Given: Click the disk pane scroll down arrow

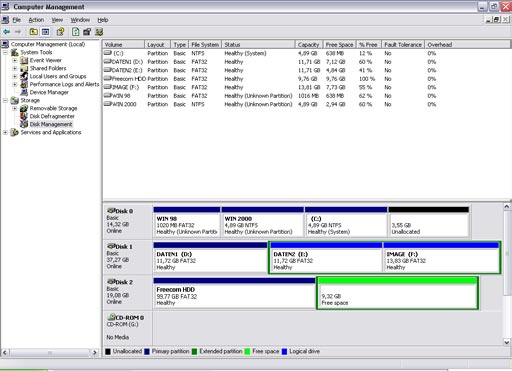Looking at the screenshot, I should pos(507,342).
